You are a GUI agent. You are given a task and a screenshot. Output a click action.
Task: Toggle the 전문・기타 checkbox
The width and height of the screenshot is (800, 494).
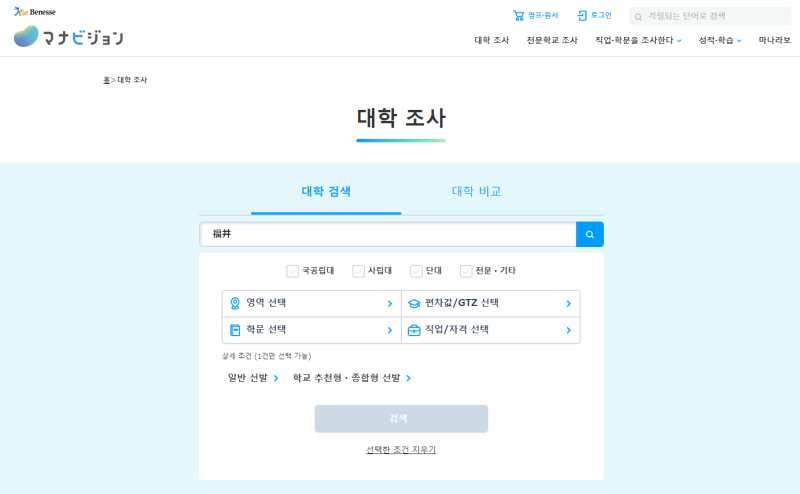(466, 271)
